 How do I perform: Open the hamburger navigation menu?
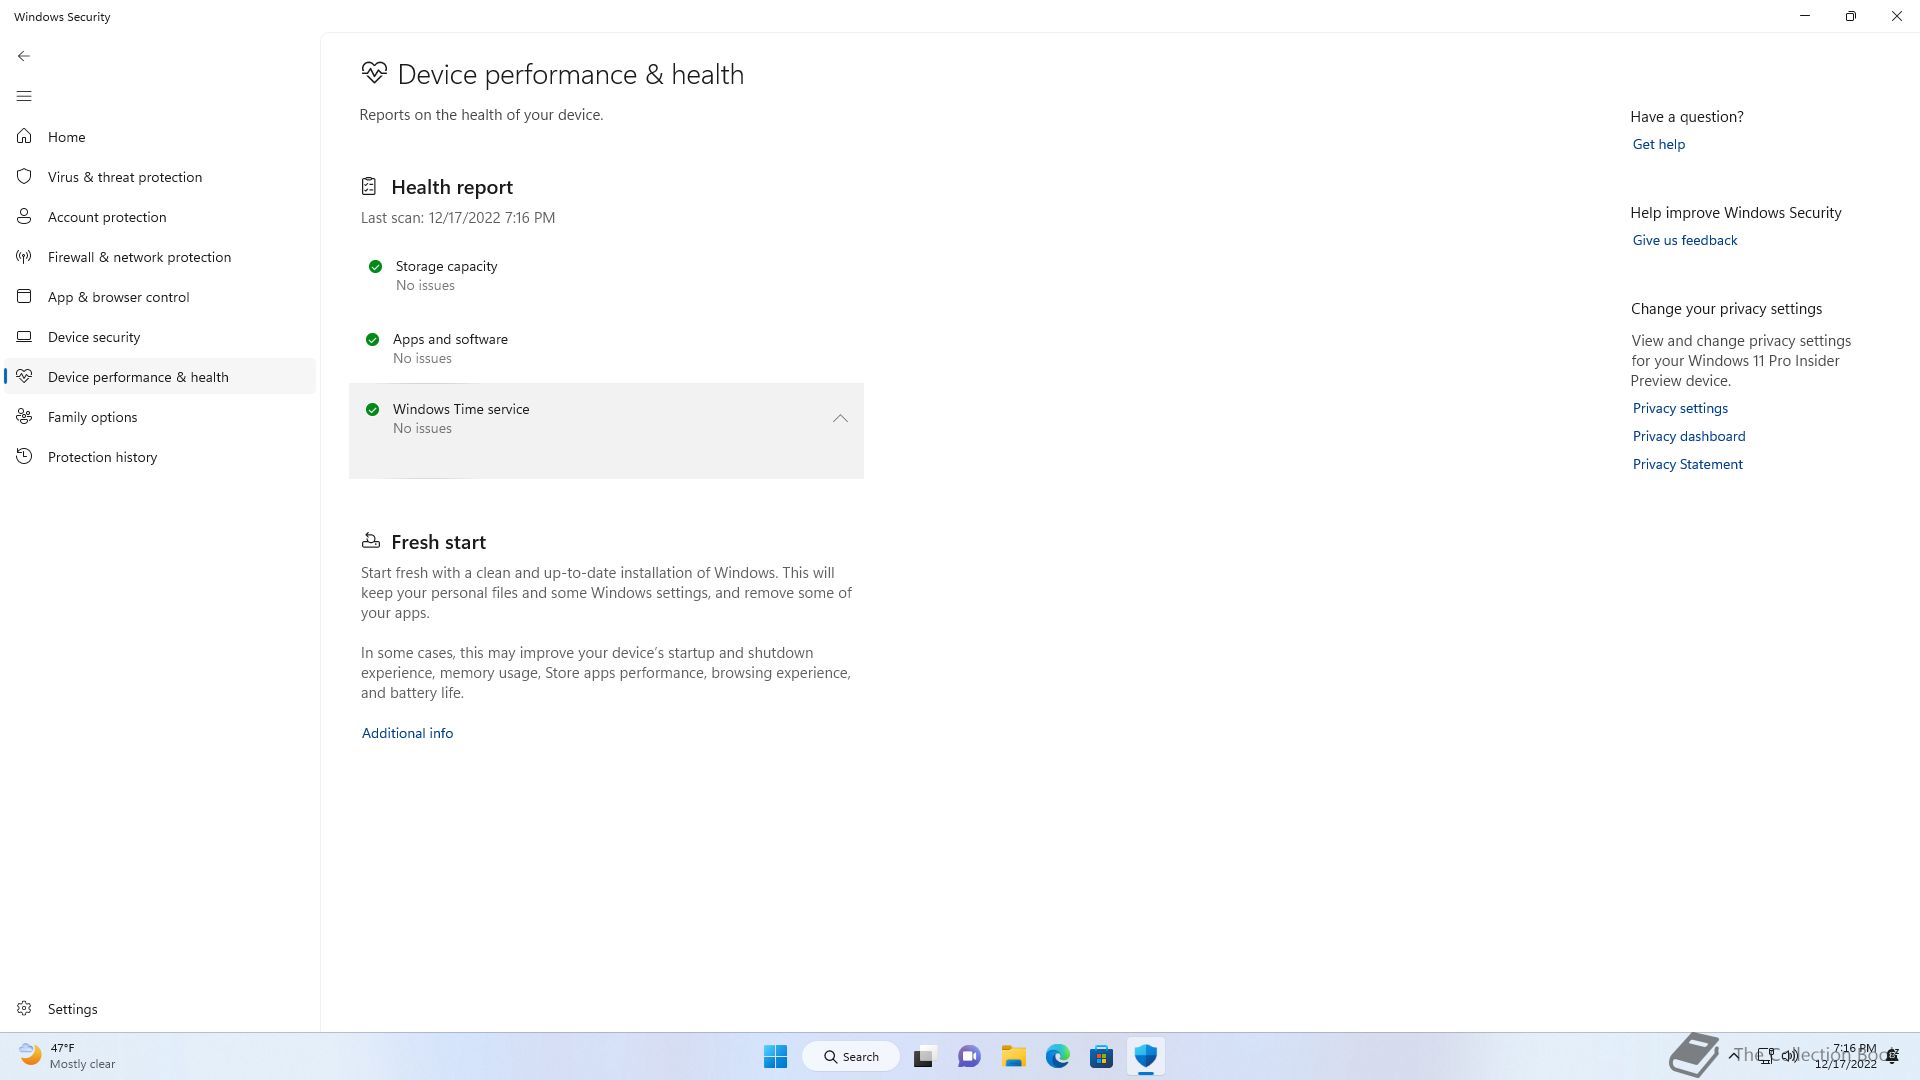[24, 96]
